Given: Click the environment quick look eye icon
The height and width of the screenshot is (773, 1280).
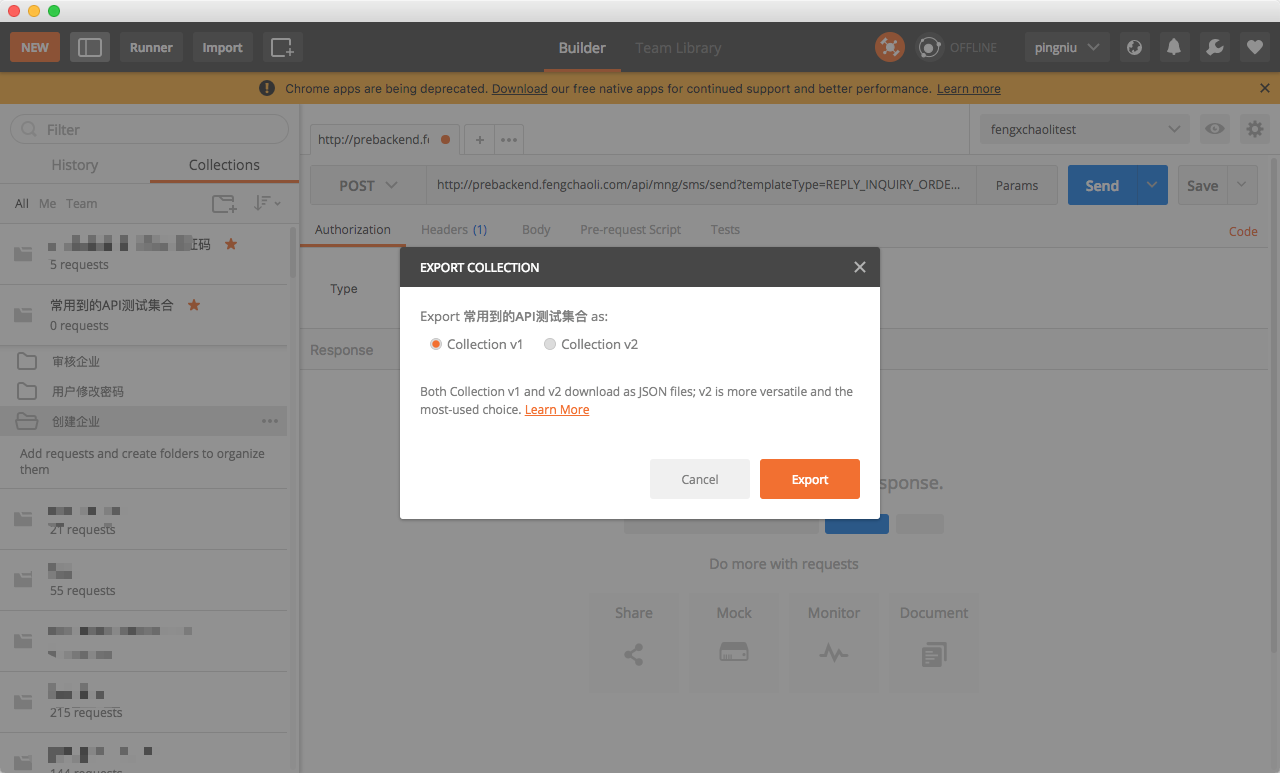Looking at the screenshot, I should coord(1215,129).
